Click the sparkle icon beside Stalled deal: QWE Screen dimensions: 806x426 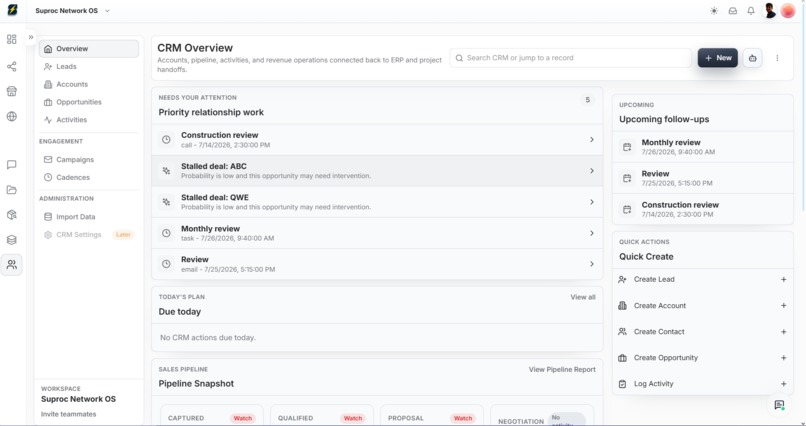166,202
